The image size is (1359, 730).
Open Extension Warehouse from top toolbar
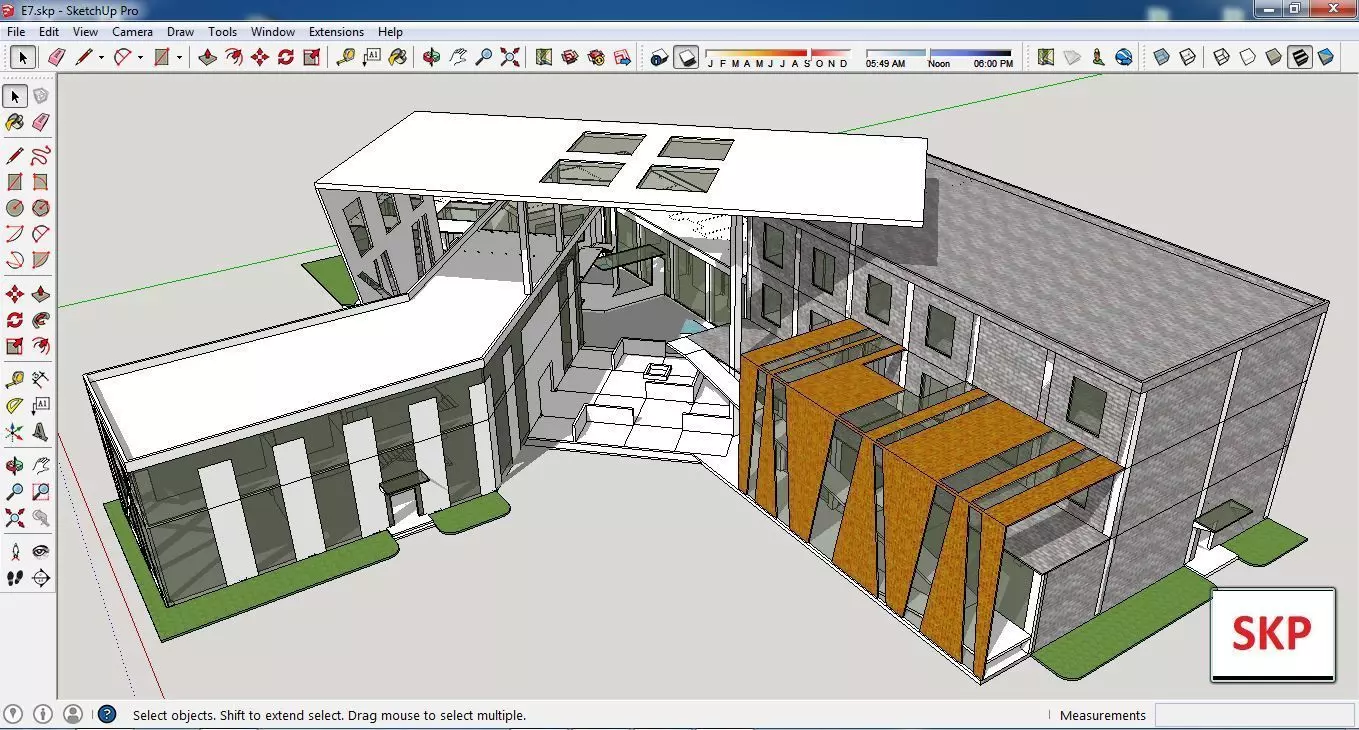pyautogui.click(x=596, y=57)
